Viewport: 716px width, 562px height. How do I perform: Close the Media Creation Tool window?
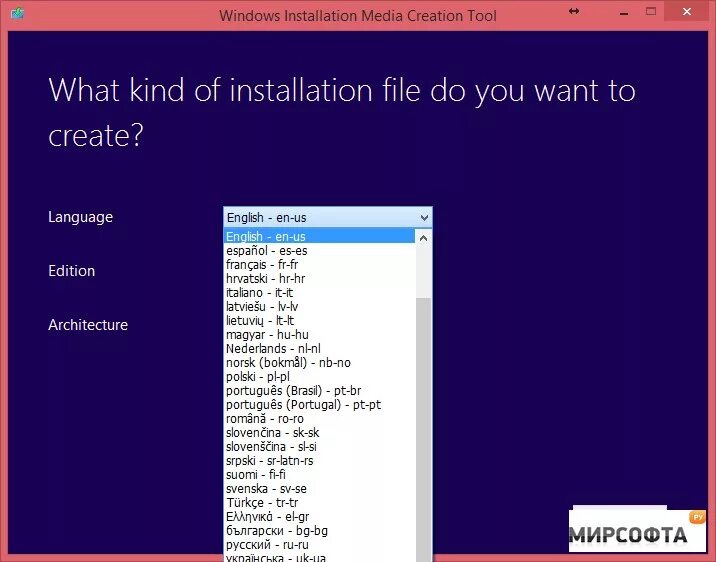click(687, 12)
